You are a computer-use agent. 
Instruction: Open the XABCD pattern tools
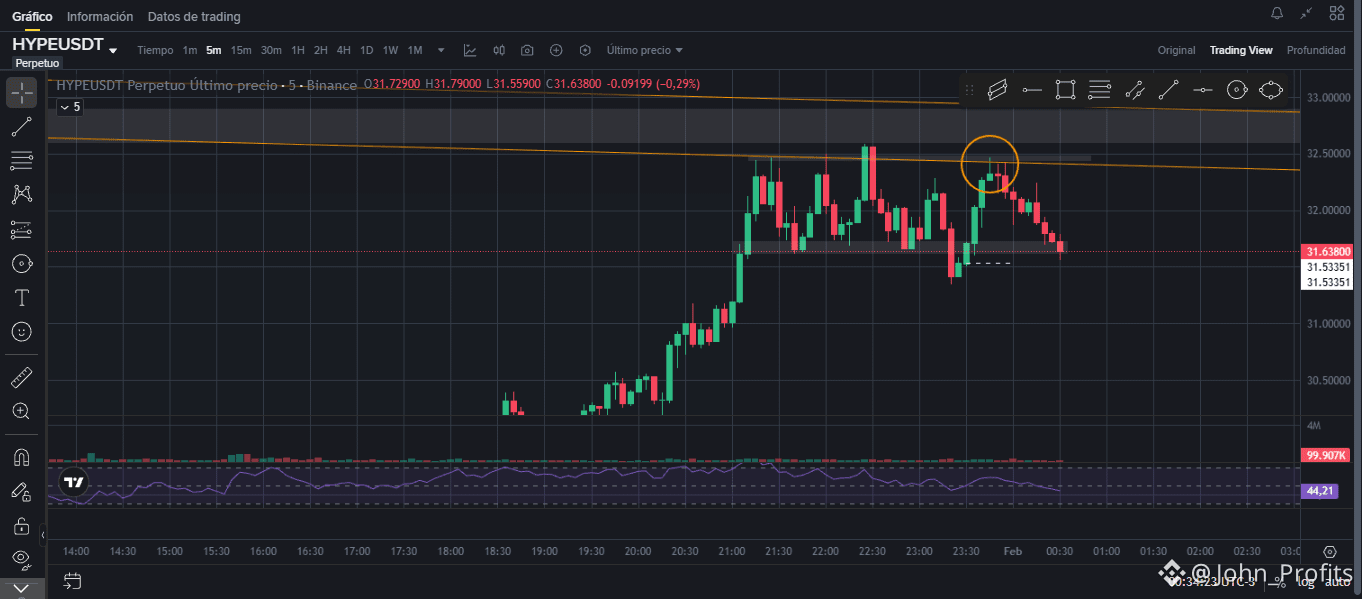click(22, 194)
